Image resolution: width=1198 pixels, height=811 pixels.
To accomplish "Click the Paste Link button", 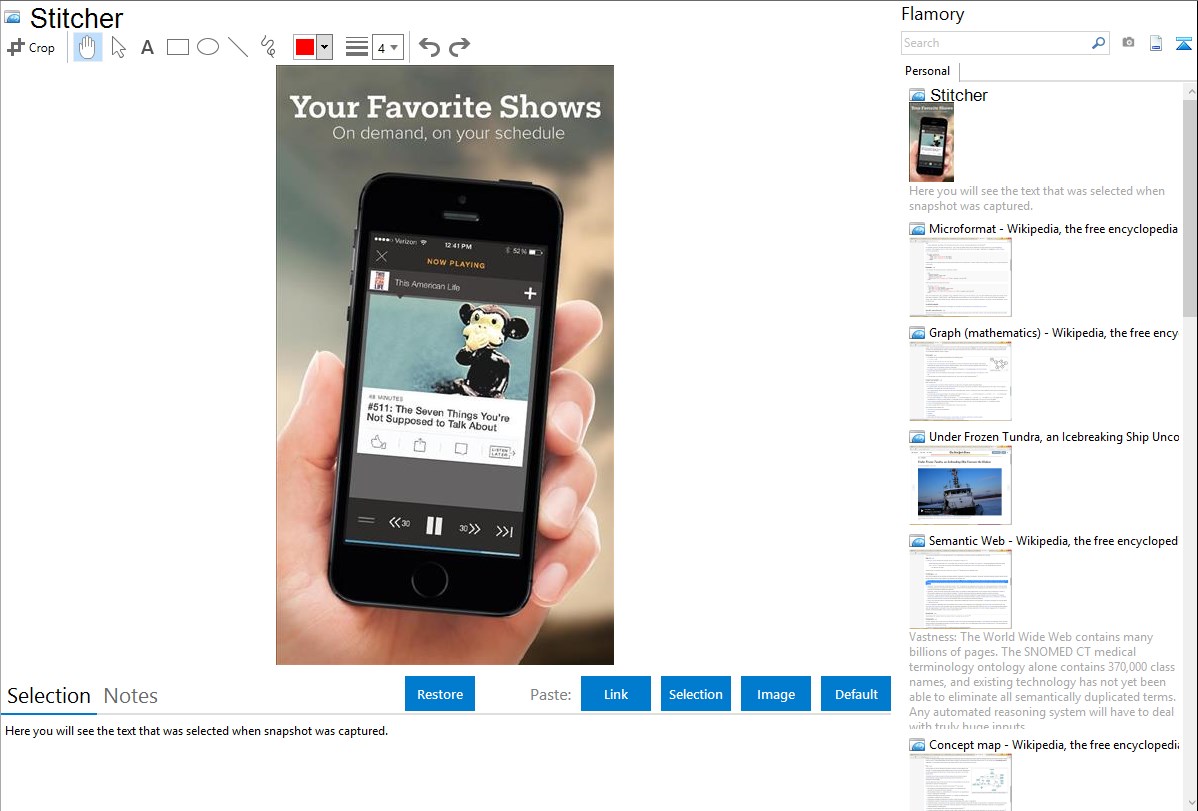I will pos(616,694).
